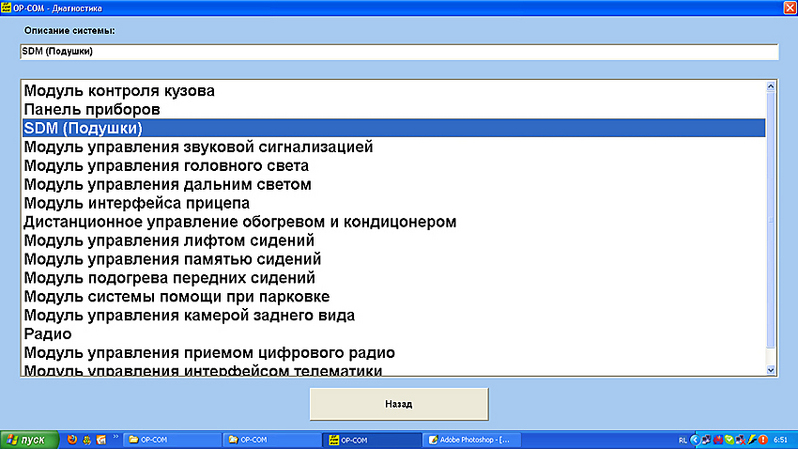Screen dimensions: 798x449
Task: Pick 'Дистанционное управление обогревом и кондиционером'
Action: tap(394, 222)
